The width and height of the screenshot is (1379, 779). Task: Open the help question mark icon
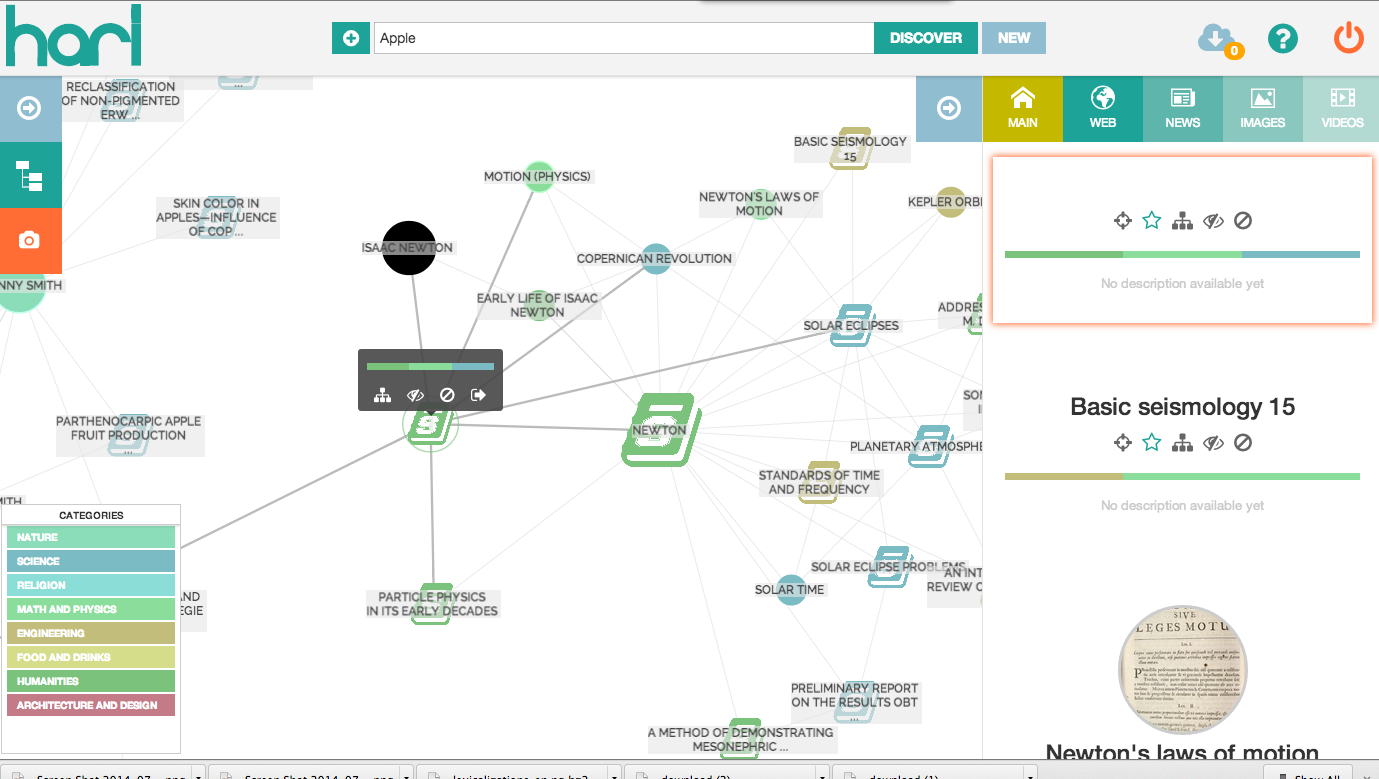(x=1282, y=39)
